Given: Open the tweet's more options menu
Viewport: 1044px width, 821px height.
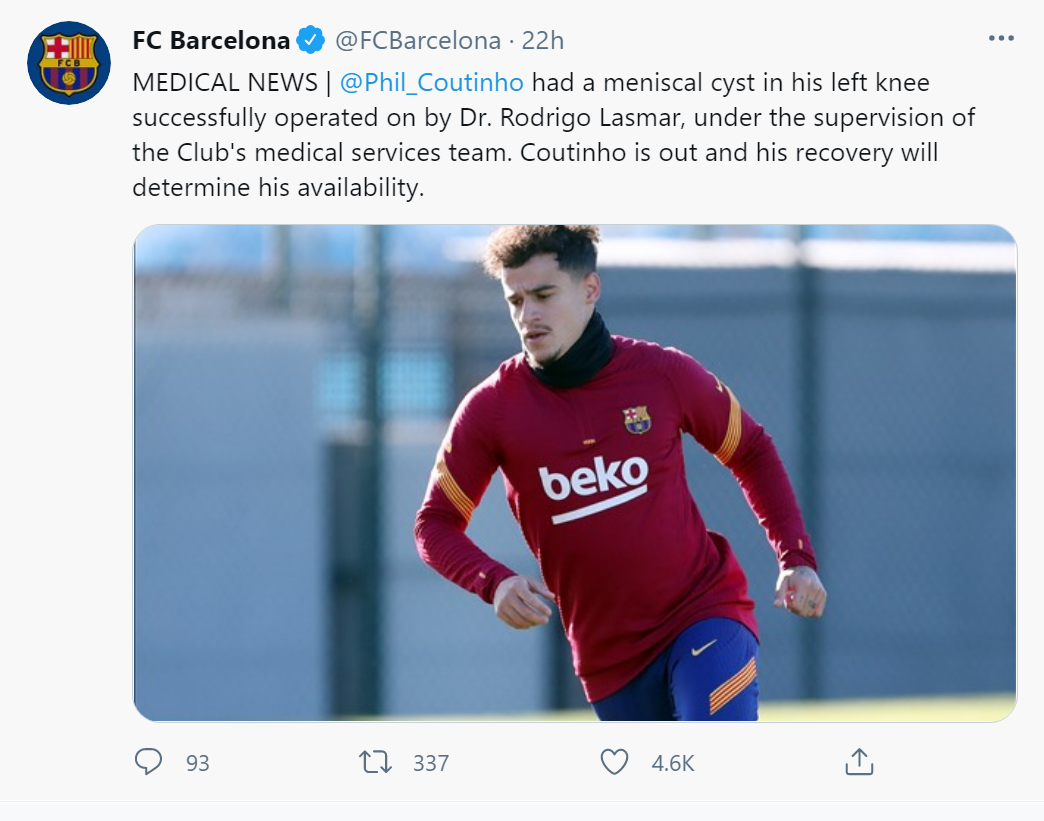Looking at the screenshot, I should [1000, 39].
